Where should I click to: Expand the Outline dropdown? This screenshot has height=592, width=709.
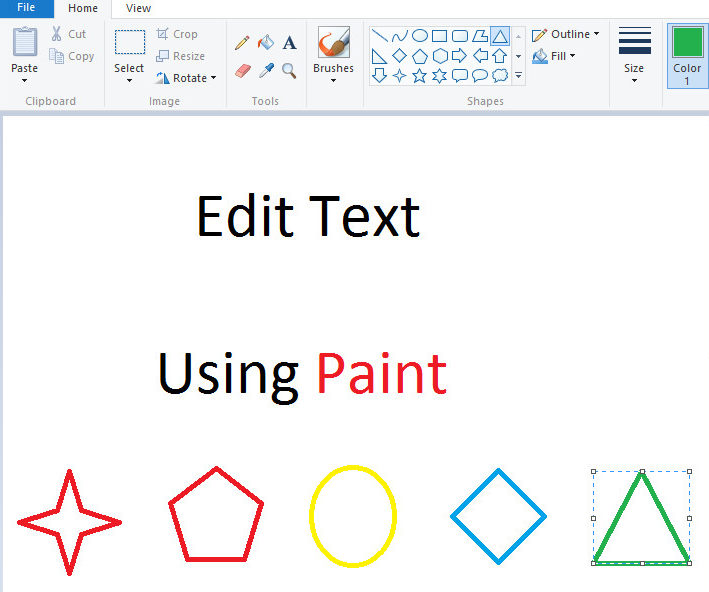pos(566,34)
